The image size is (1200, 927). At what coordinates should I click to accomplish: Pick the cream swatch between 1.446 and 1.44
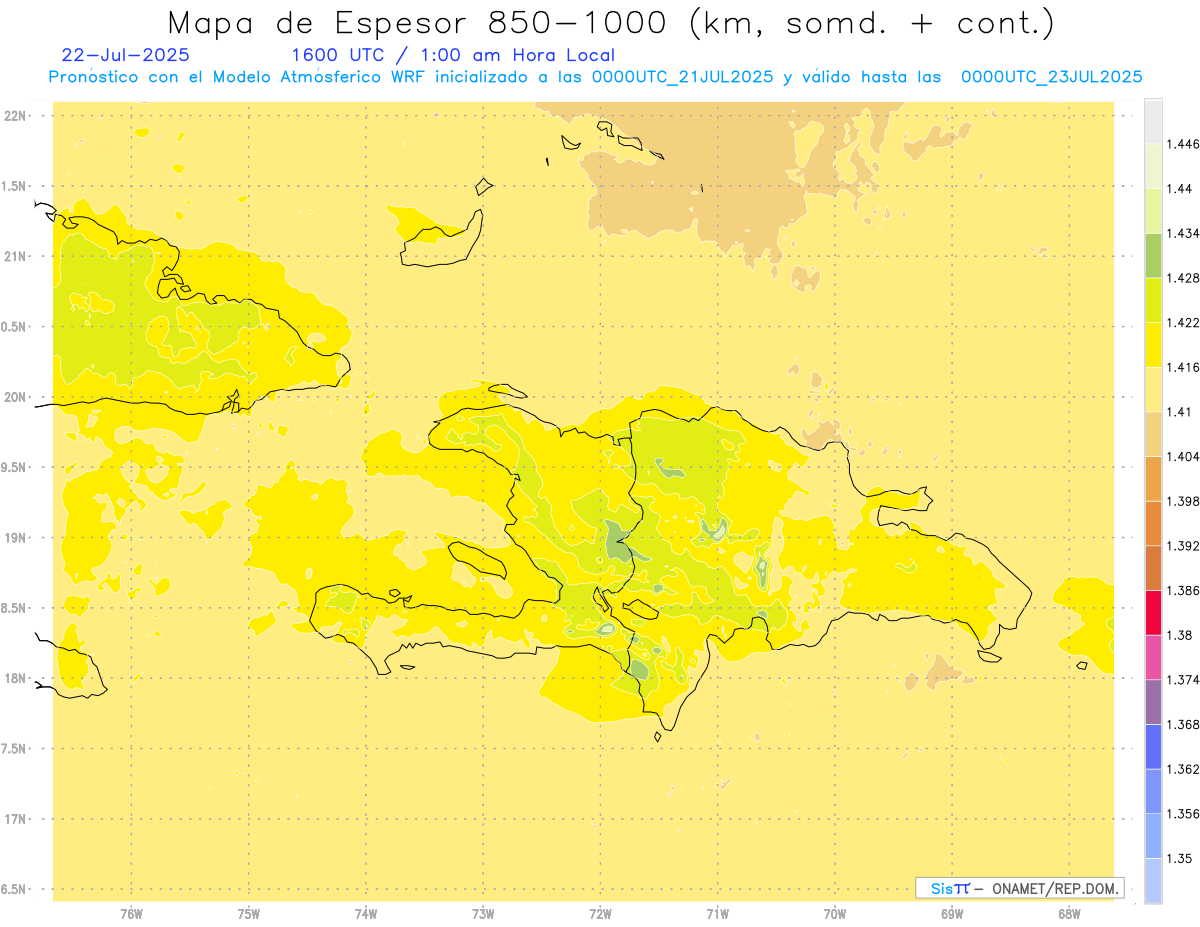click(x=1153, y=167)
